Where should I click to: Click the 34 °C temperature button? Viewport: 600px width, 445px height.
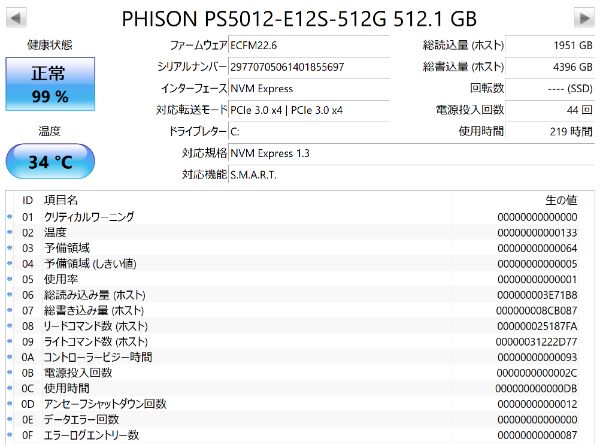tap(50, 161)
